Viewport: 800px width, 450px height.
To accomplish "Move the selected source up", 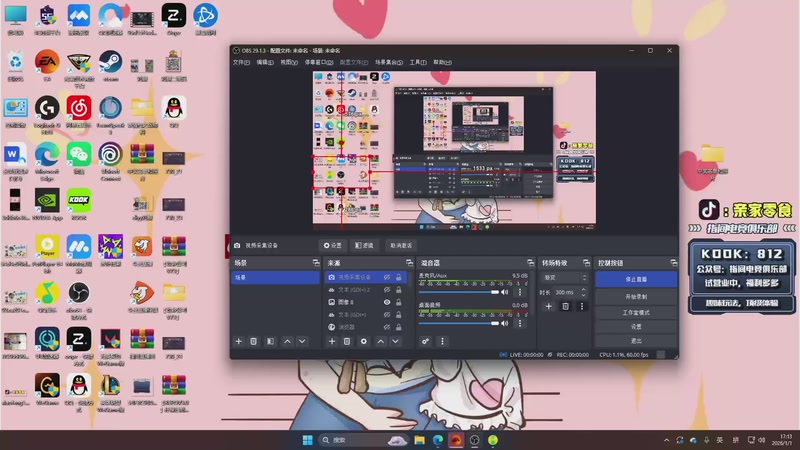I will 381,341.
